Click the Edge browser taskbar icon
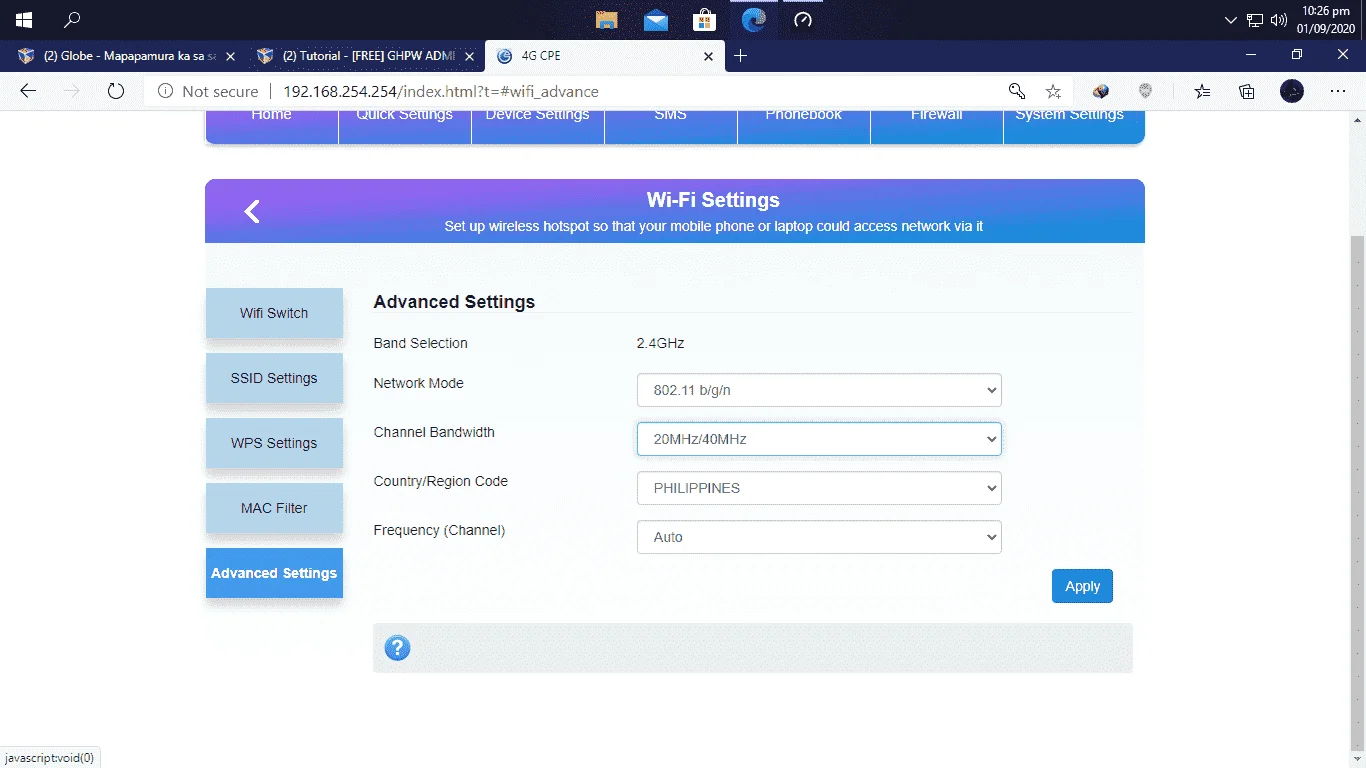This screenshot has width=1366, height=768. pos(754,19)
